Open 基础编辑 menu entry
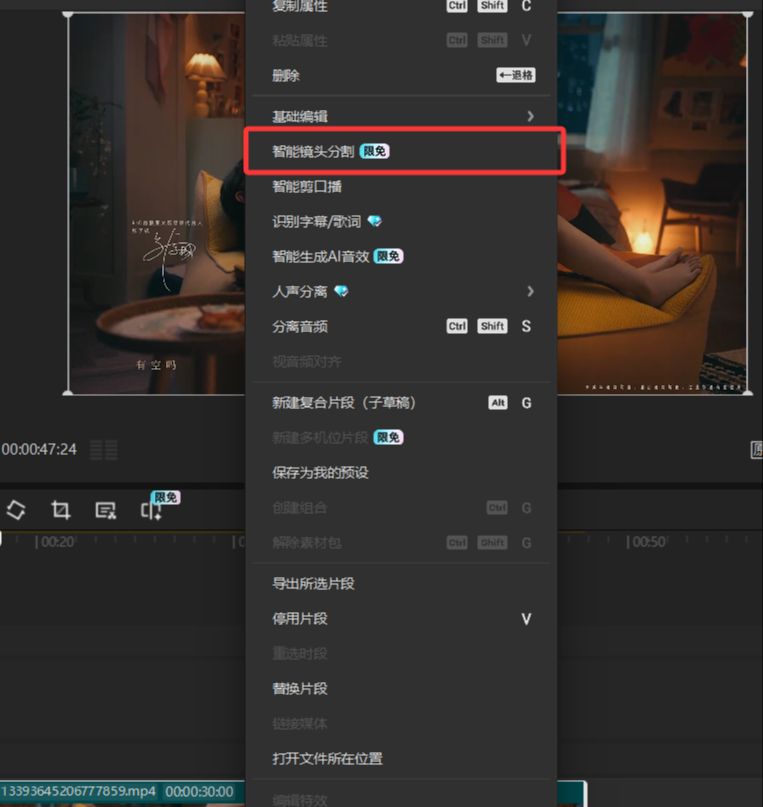 tap(401, 117)
